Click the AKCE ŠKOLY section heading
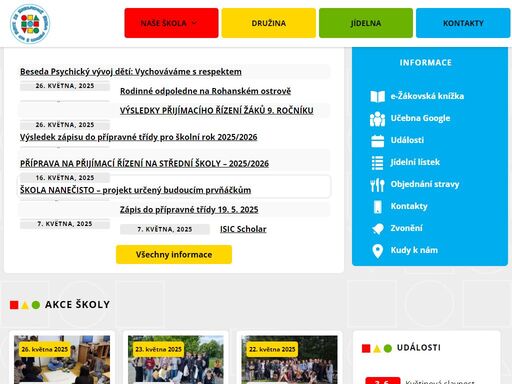 (77, 304)
